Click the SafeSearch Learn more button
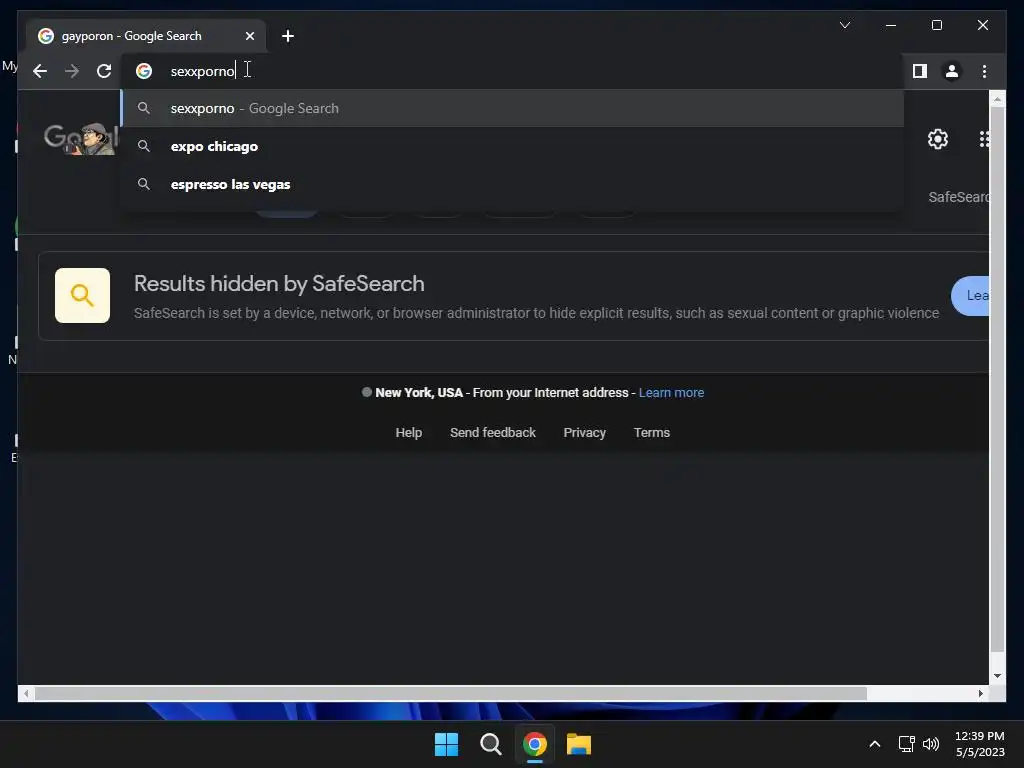This screenshot has height=768, width=1024. pyautogui.click(x=970, y=296)
